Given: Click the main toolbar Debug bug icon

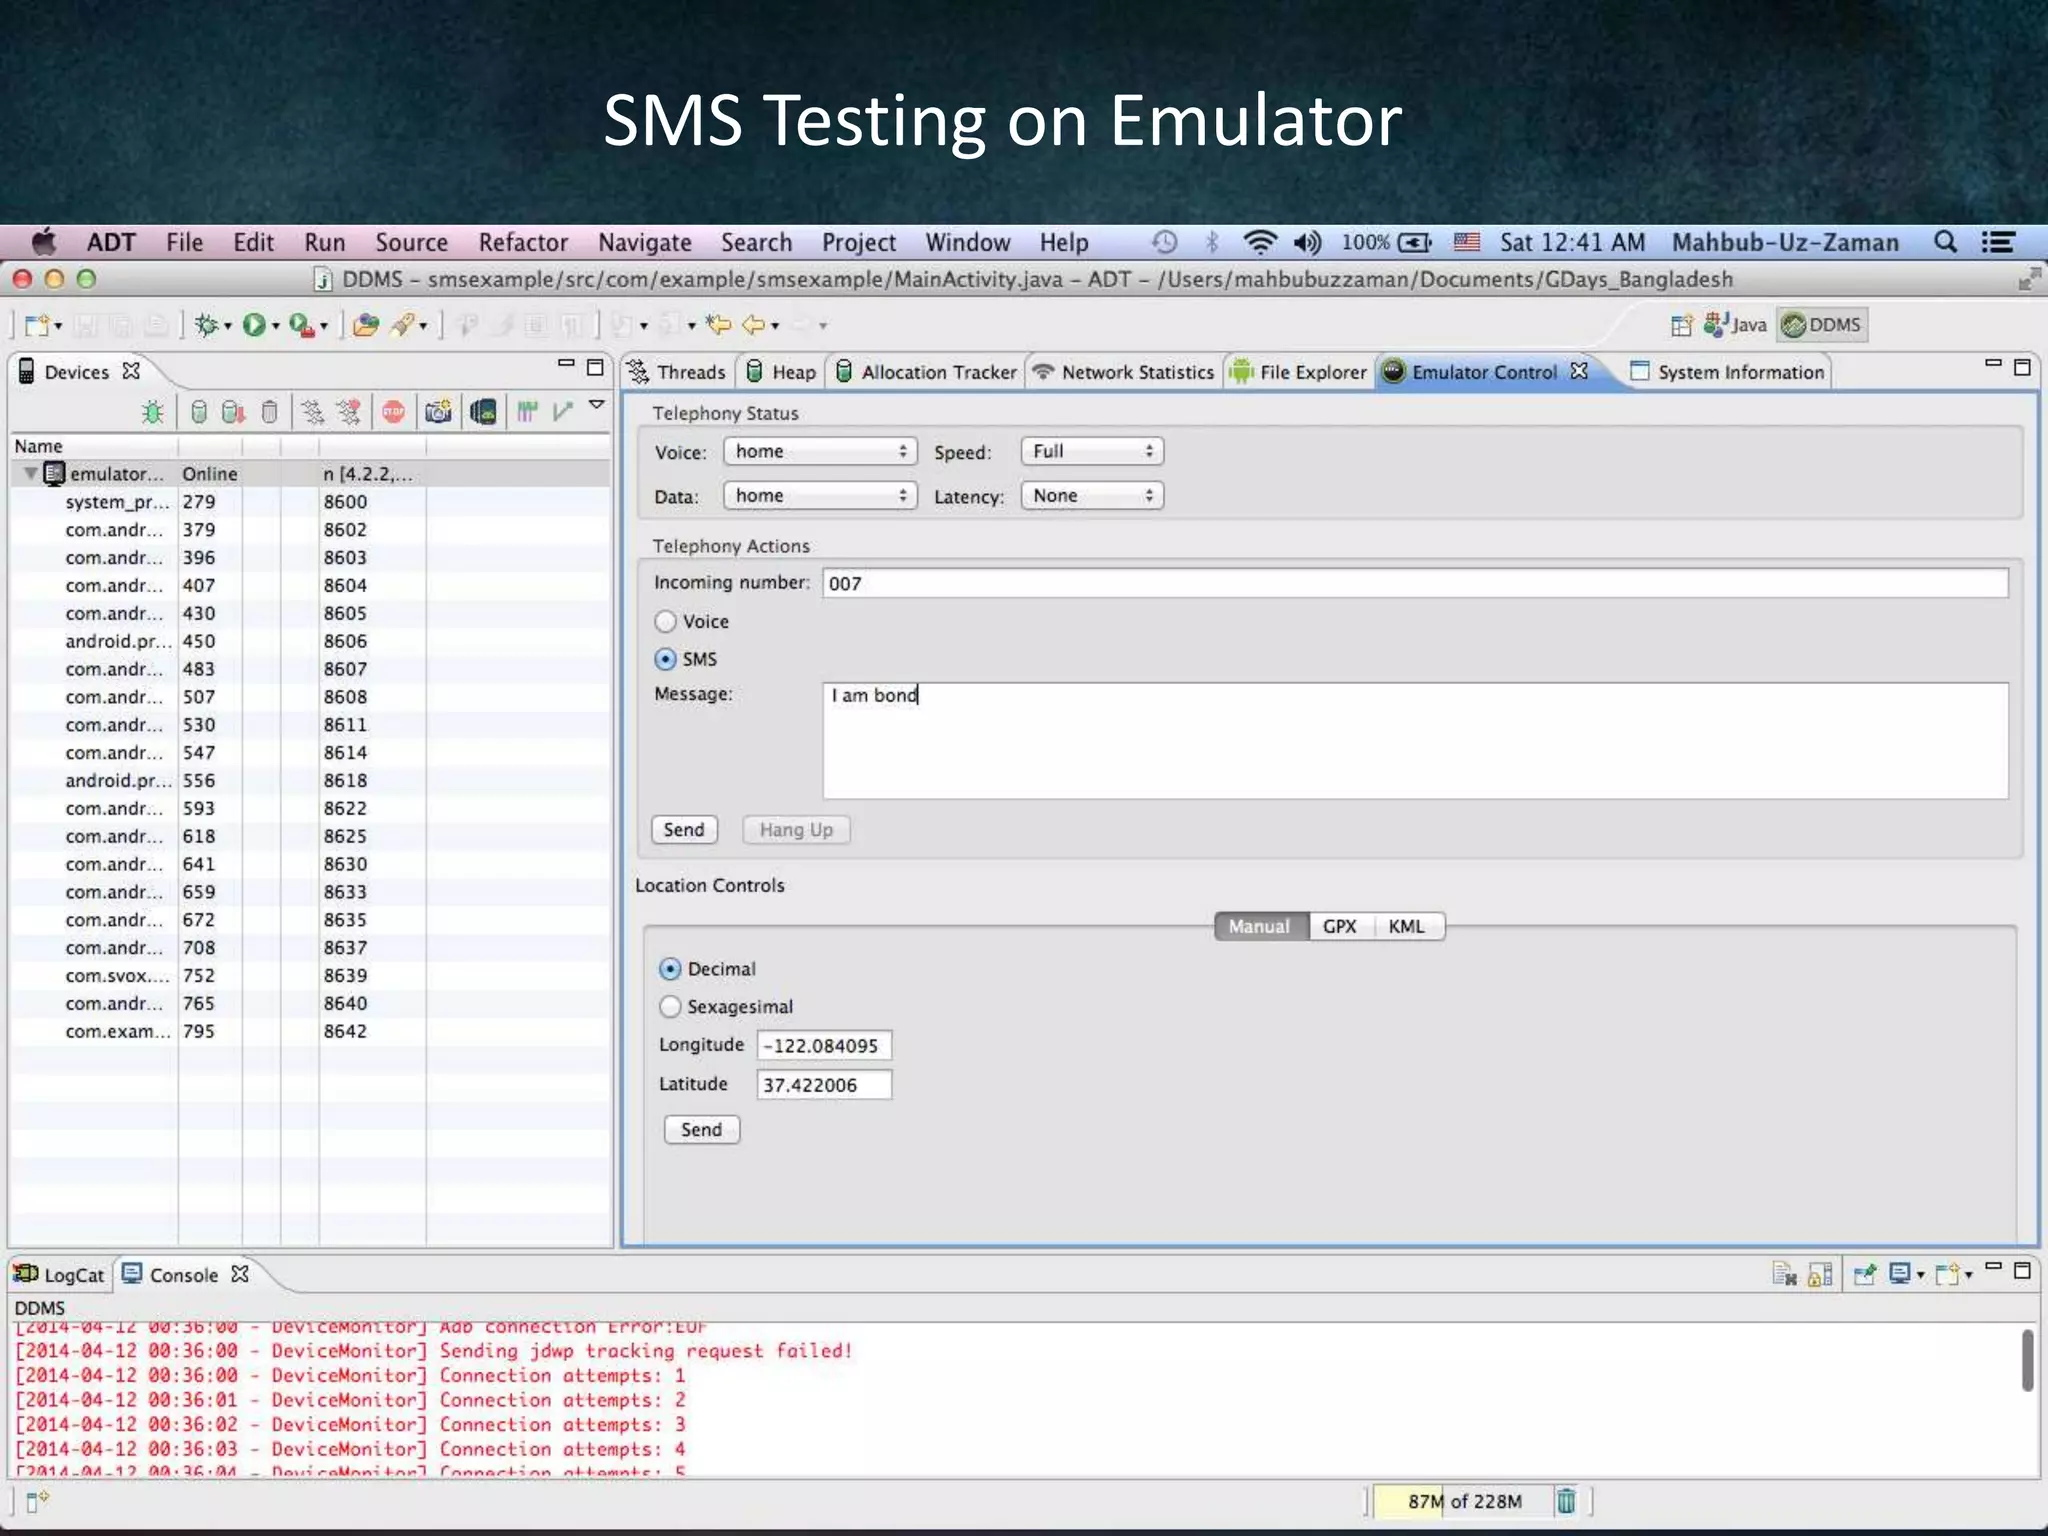Looking at the screenshot, I should (207, 325).
